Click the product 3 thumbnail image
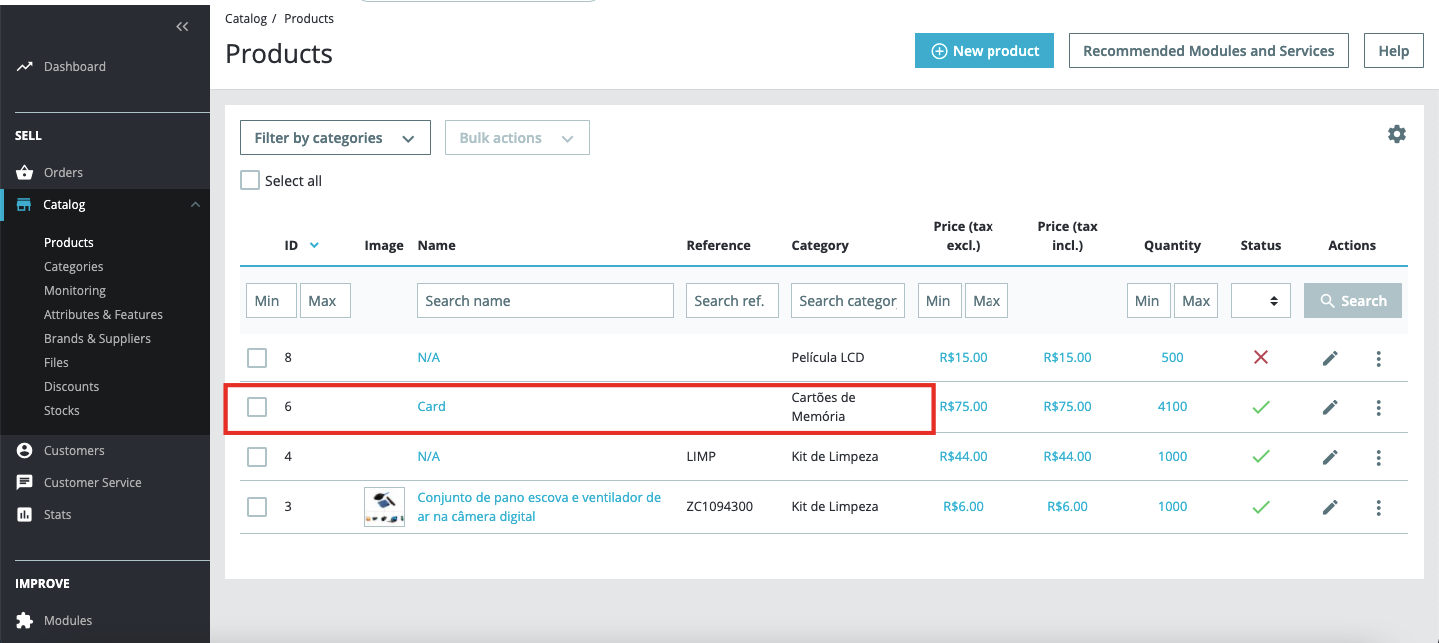The width and height of the screenshot is (1439, 643). (x=384, y=507)
